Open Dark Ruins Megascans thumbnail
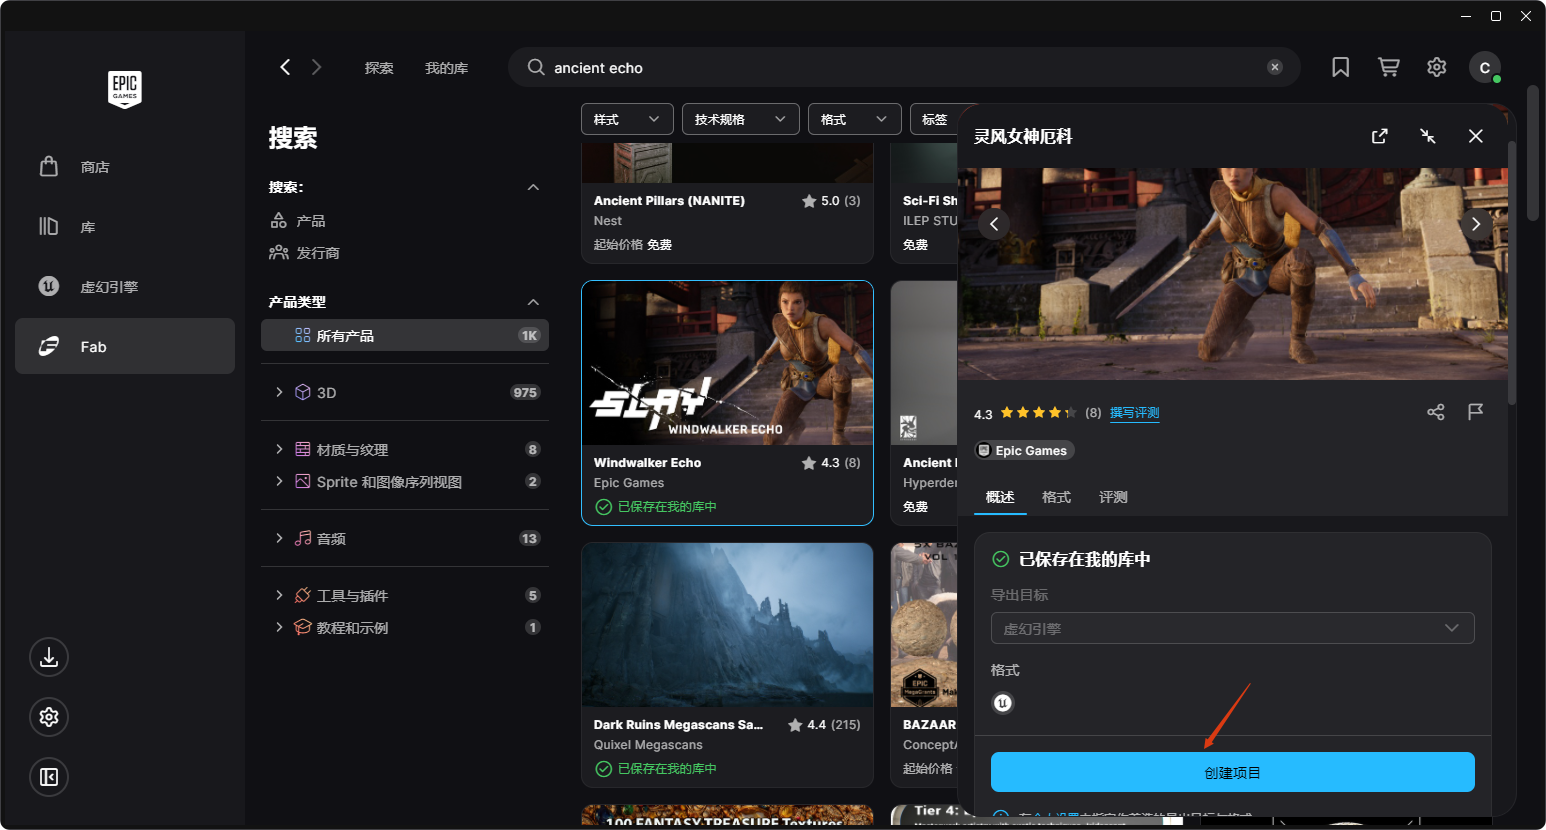Screen dimensions: 1546x830 tap(727, 625)
